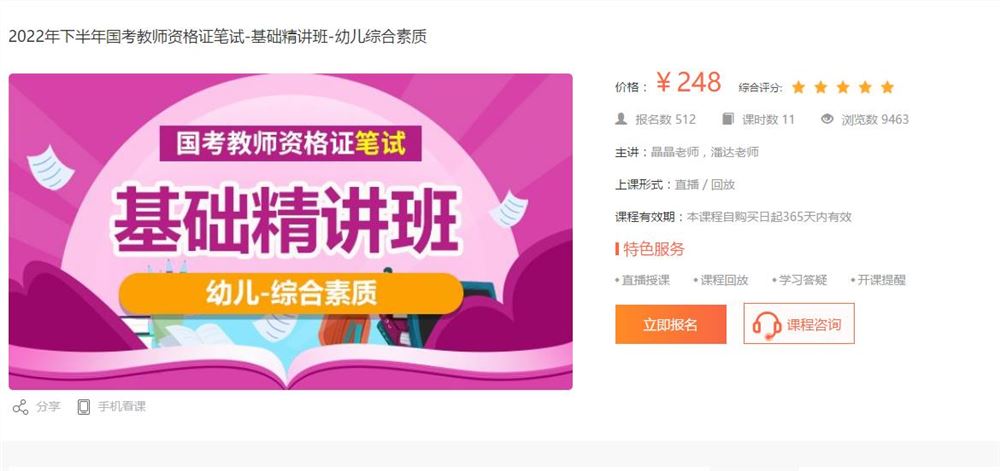Click the 直播授课 feature item
Screen dimensions: 1000x471
pyautogui.click(x=643, y=280)
